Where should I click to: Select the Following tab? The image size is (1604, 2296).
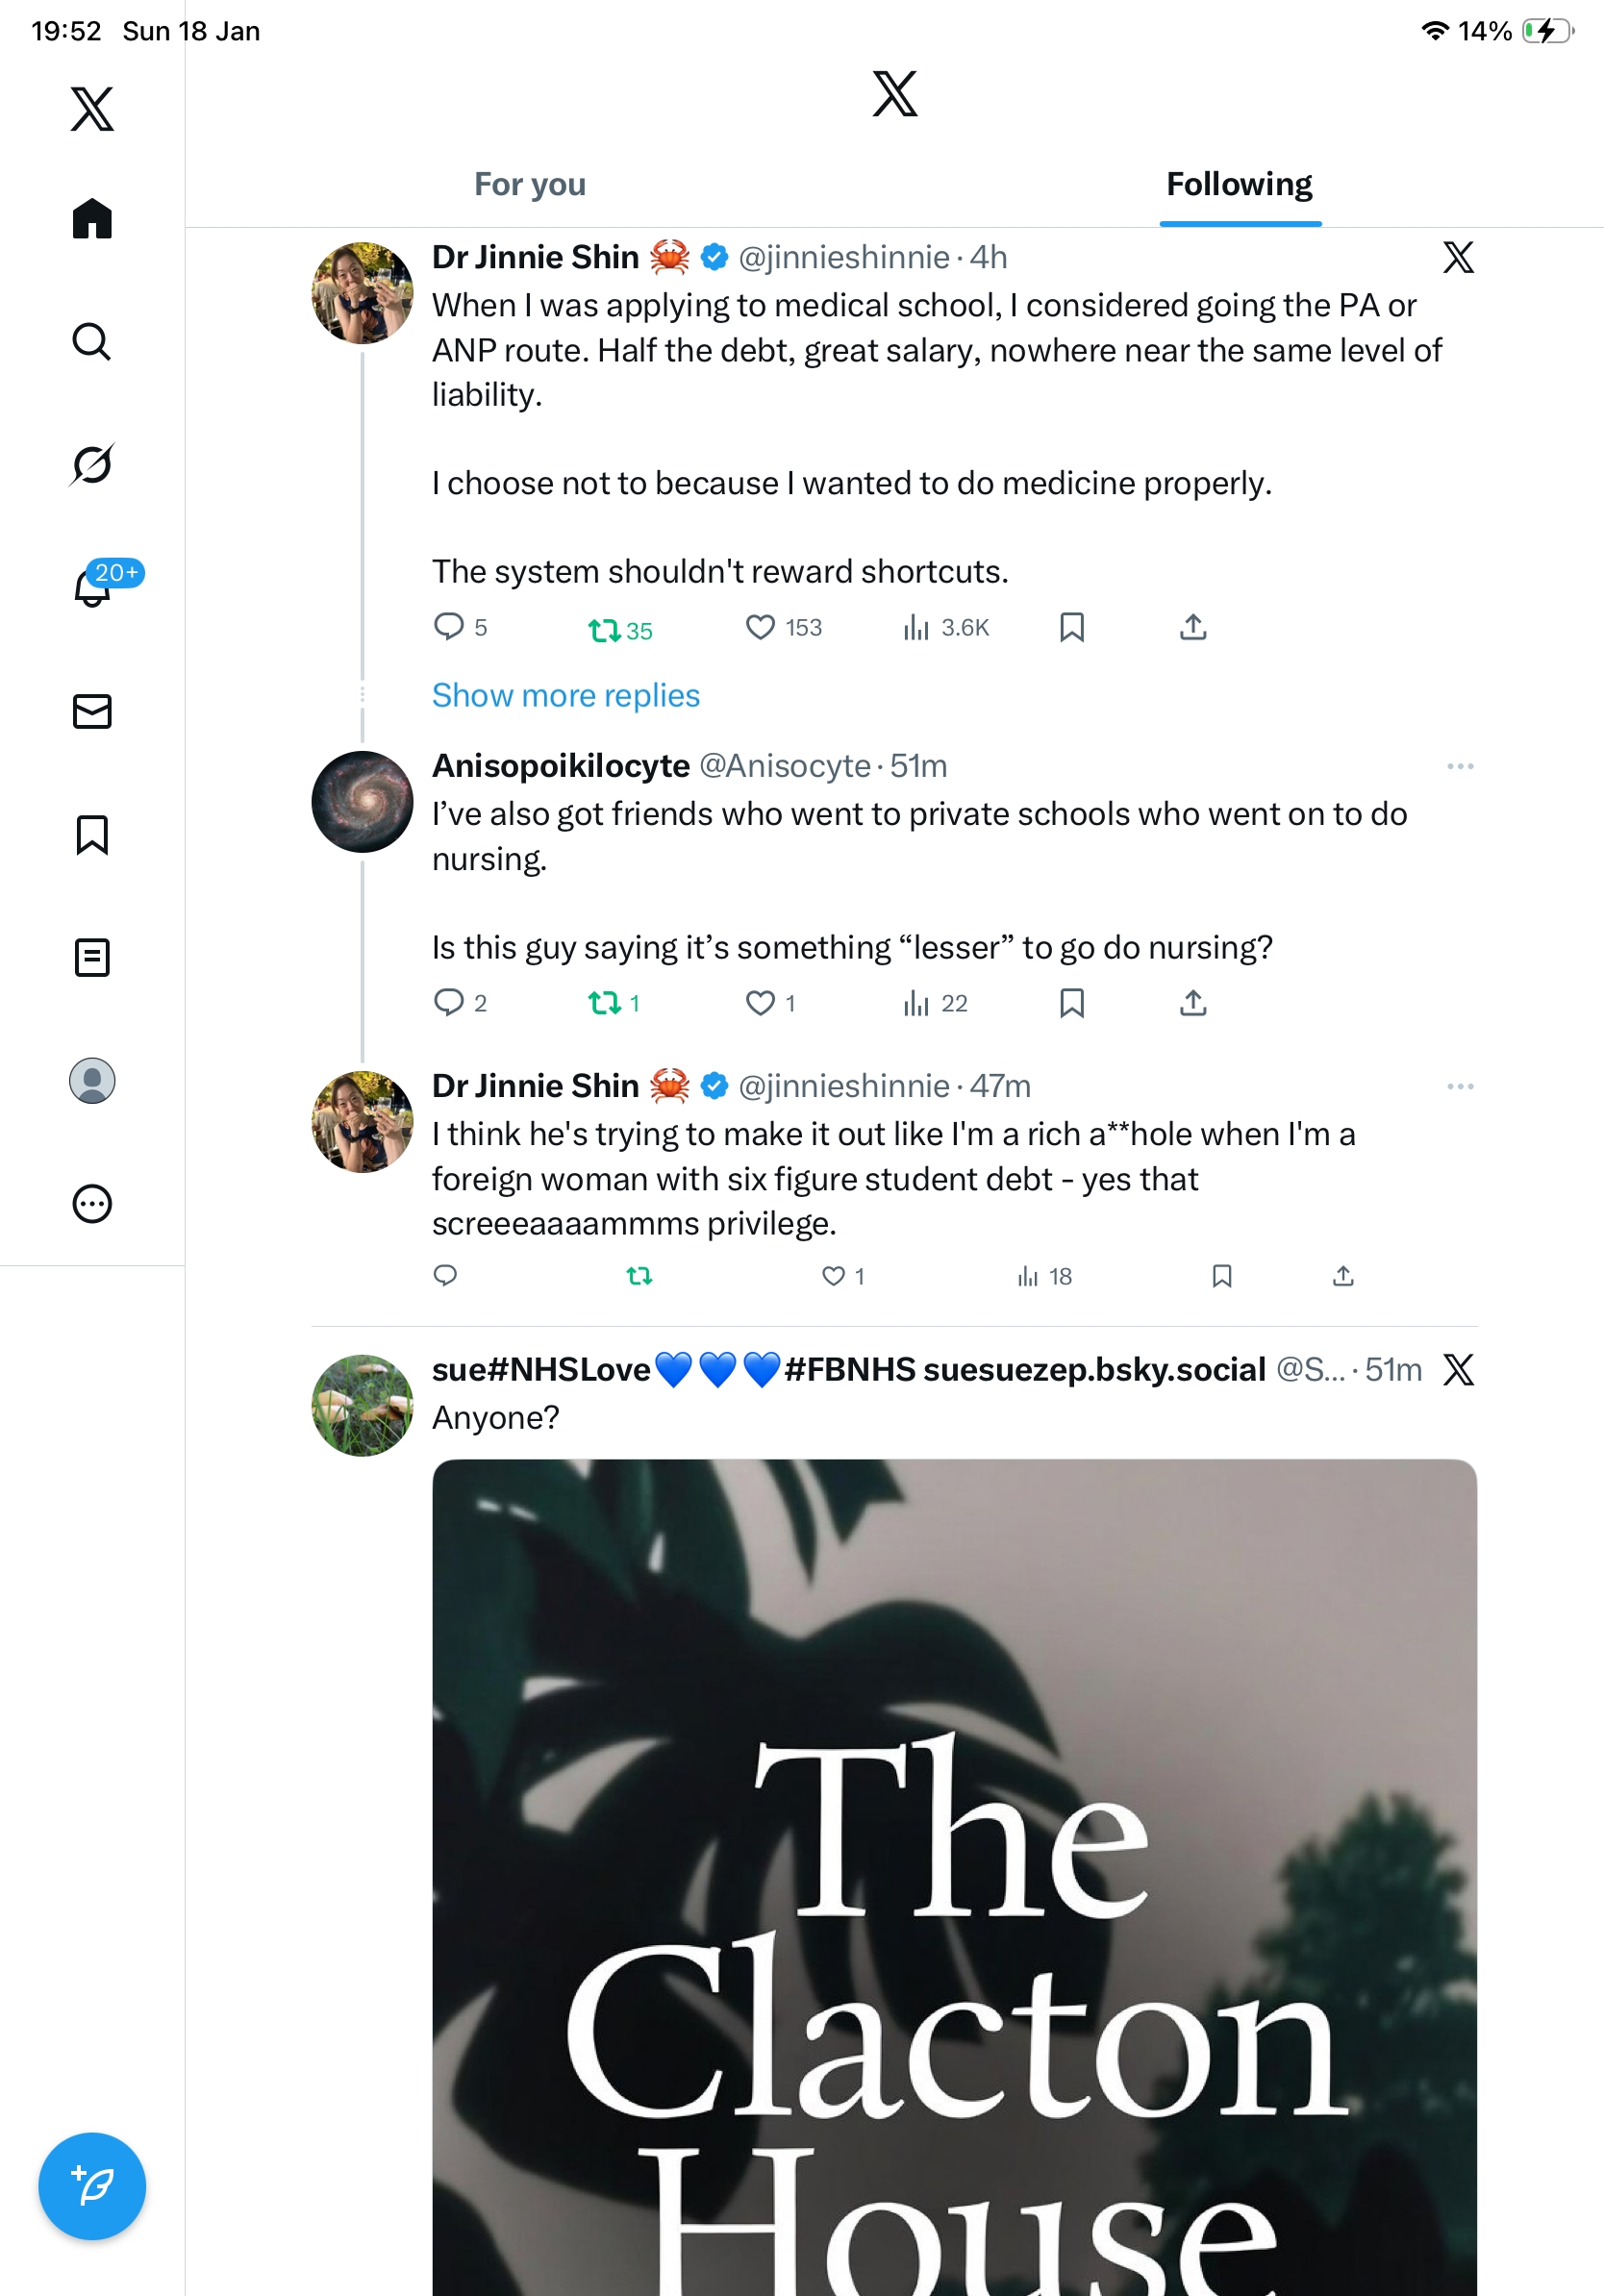1239,185
